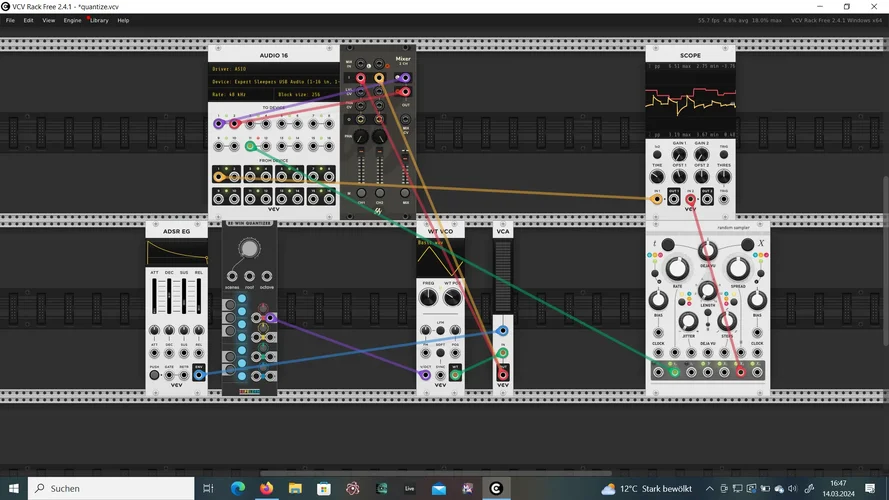
Task: Click the ADSR EG GATE input jack
Action: tap(169, 375)
